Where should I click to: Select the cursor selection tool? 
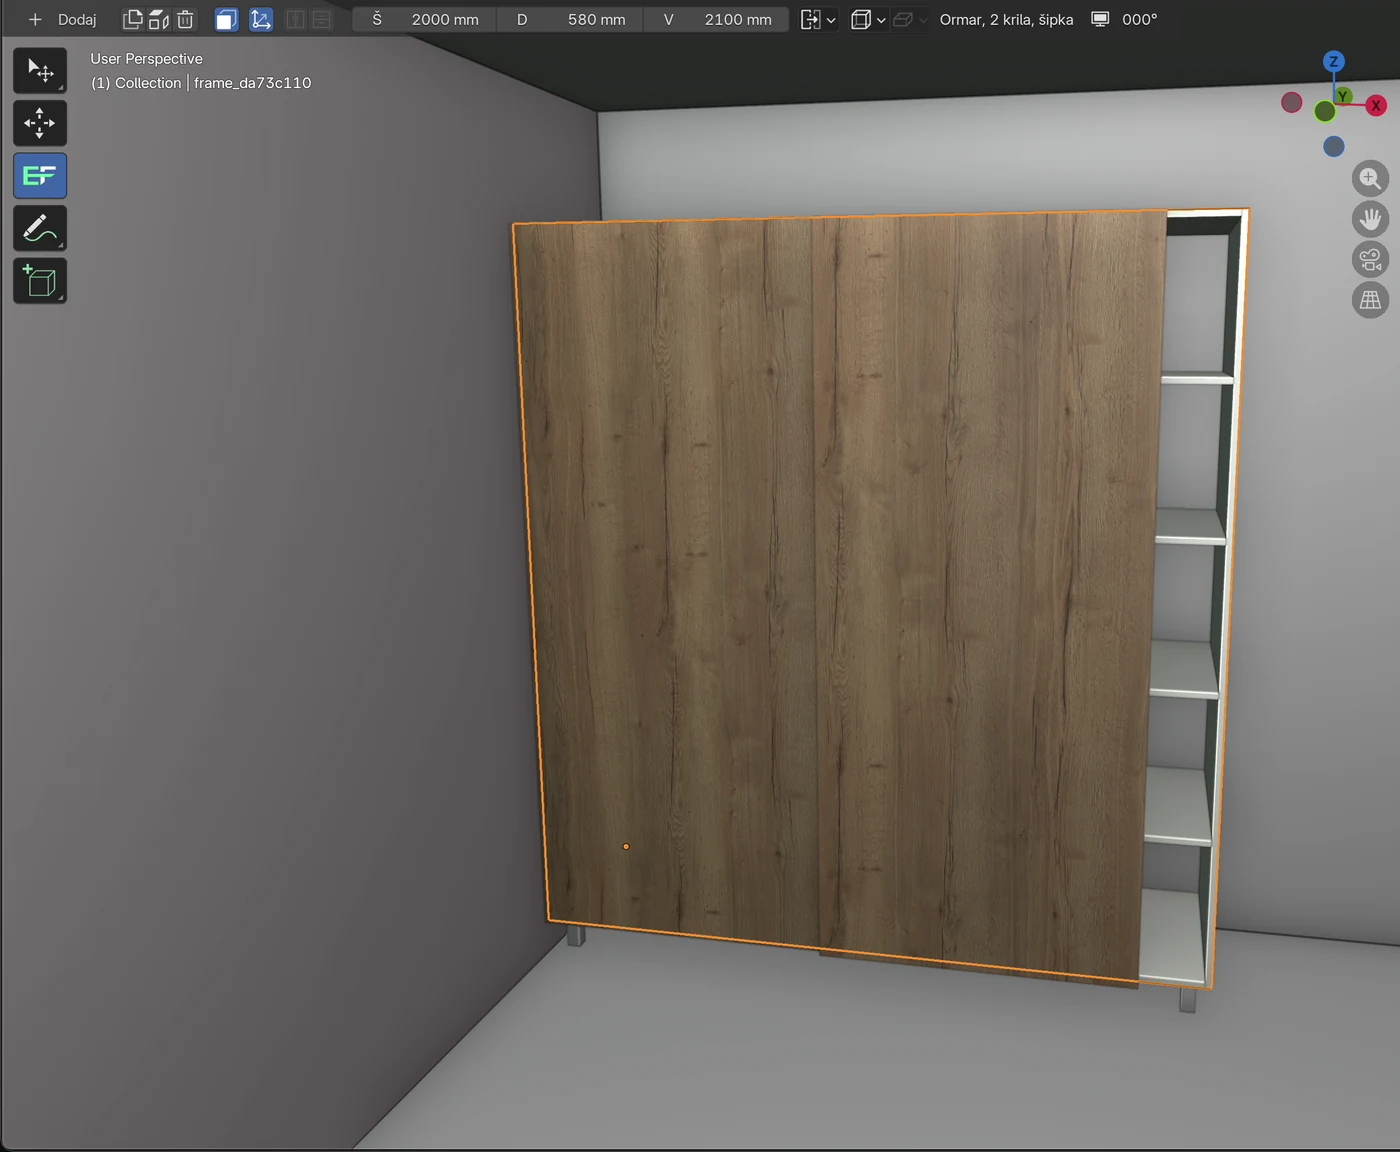(40, 70)
